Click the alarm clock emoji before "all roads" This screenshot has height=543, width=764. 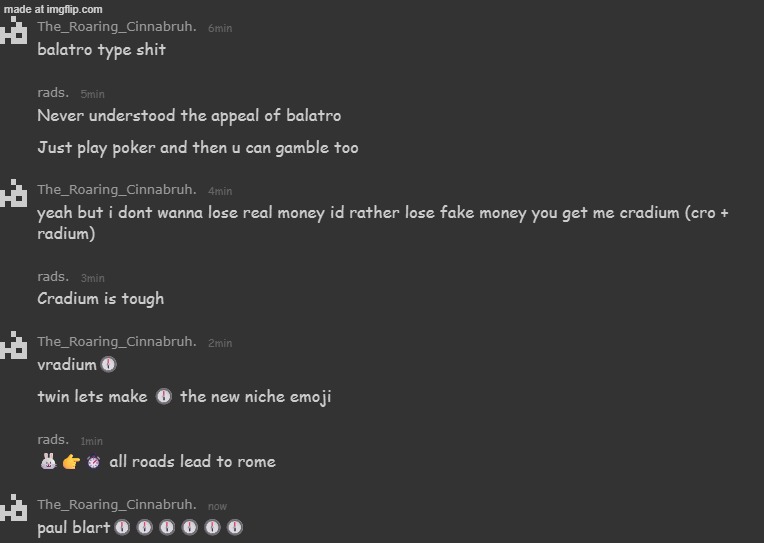[94, 462]
